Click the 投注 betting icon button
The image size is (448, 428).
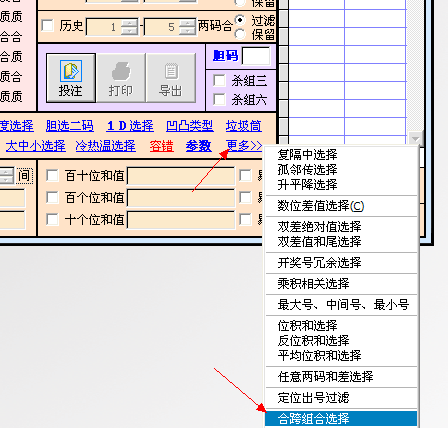(71, 78)
